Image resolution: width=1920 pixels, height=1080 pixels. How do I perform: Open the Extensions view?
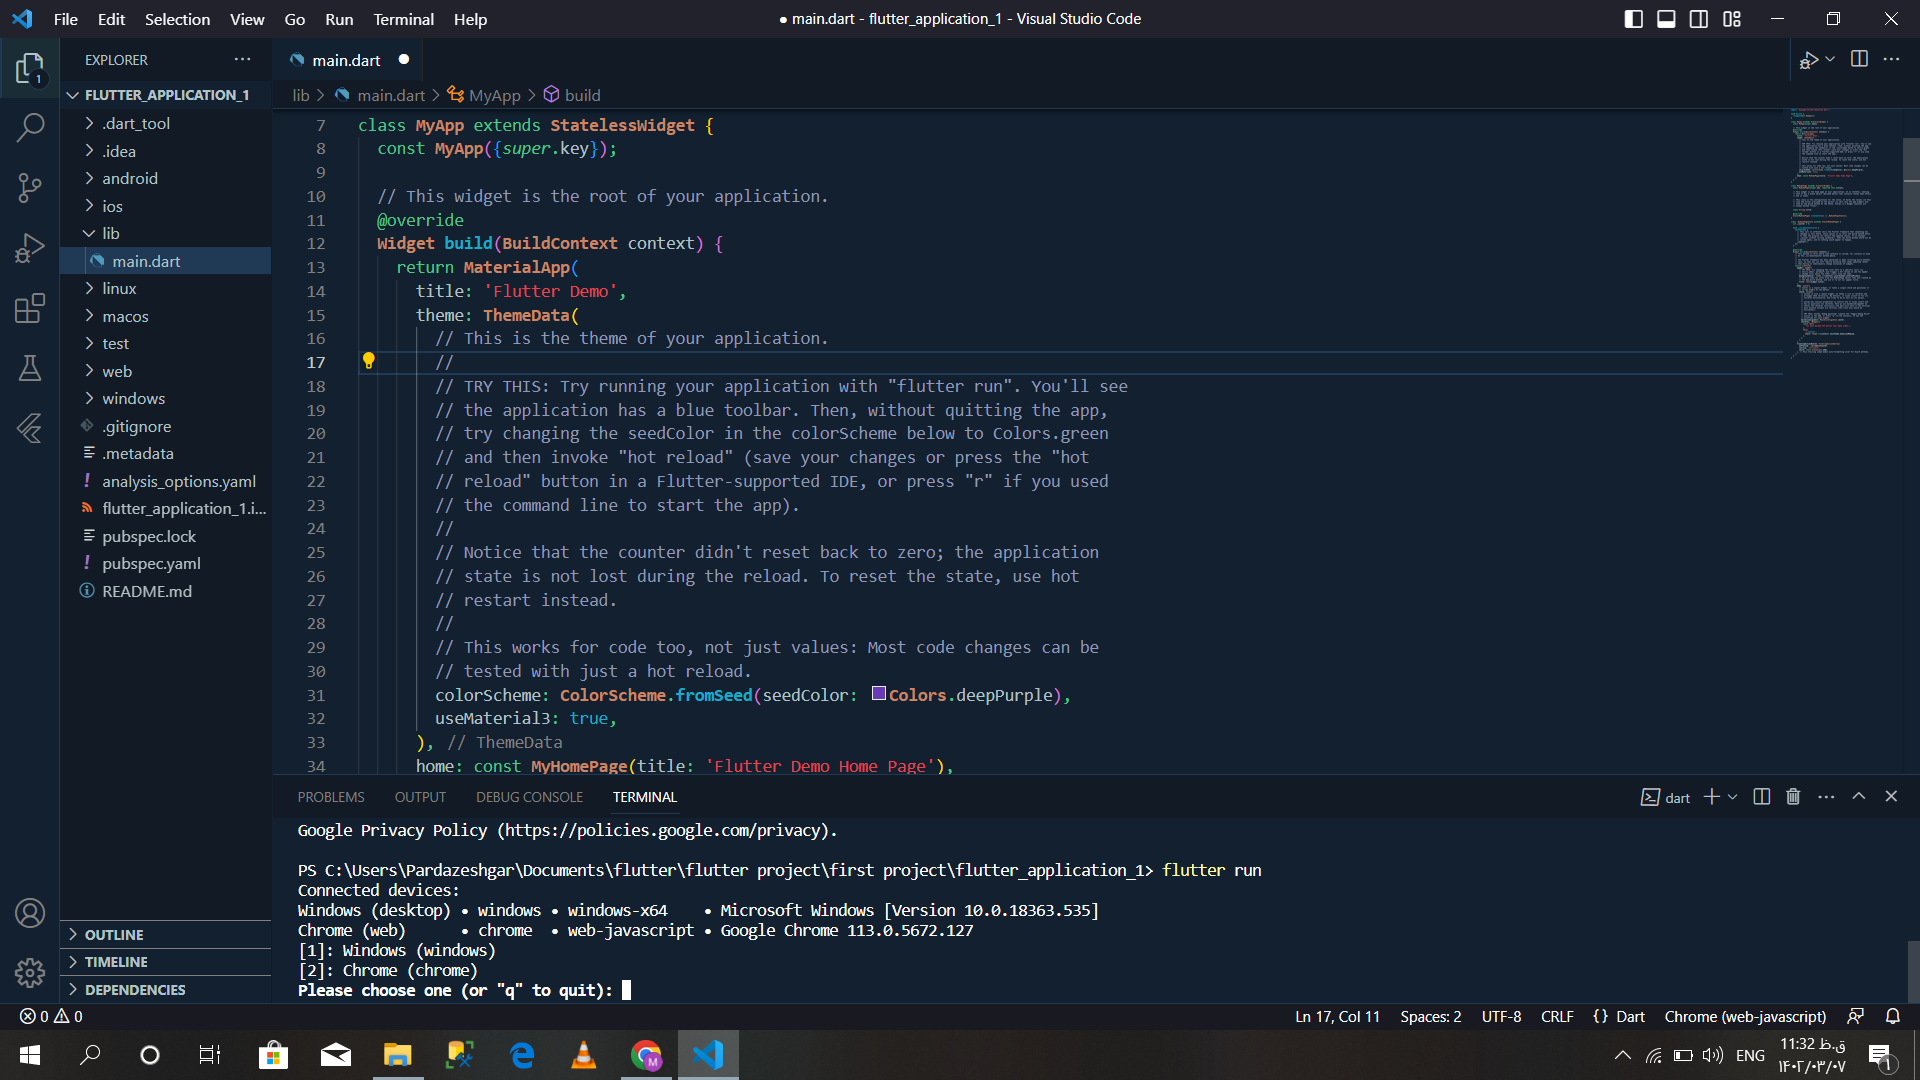(30, 308)
